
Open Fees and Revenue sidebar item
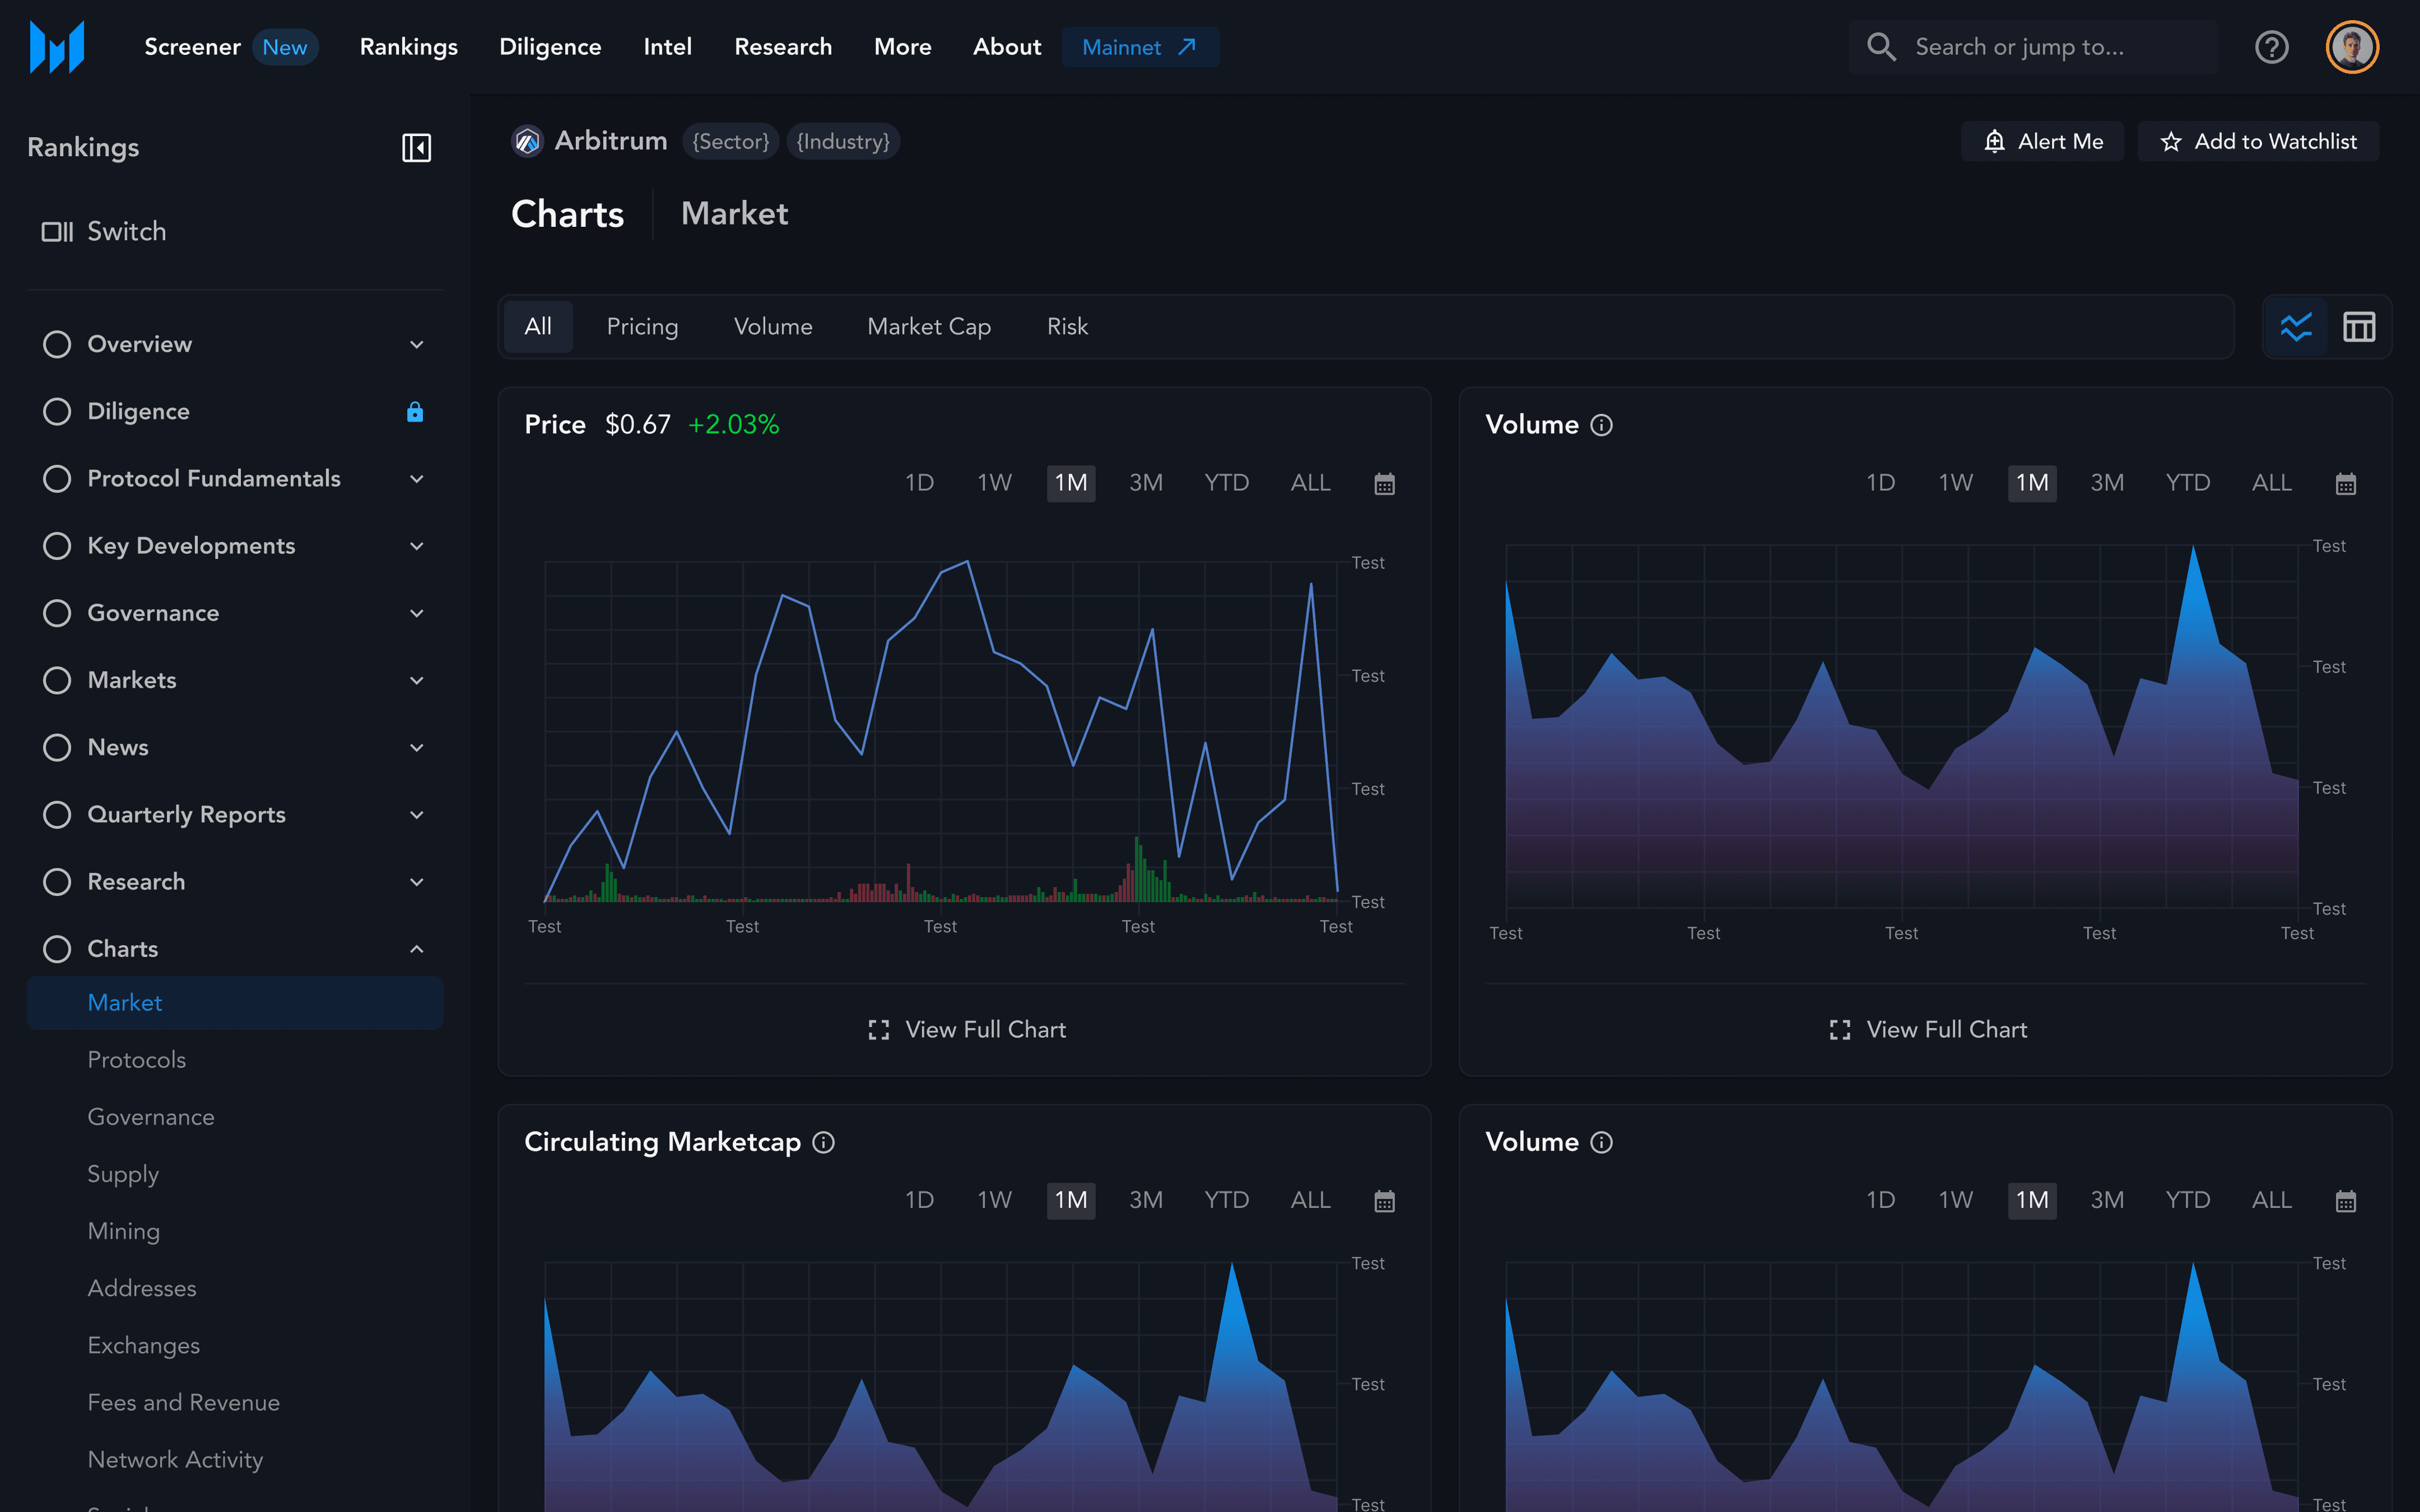pos(184,1403)
